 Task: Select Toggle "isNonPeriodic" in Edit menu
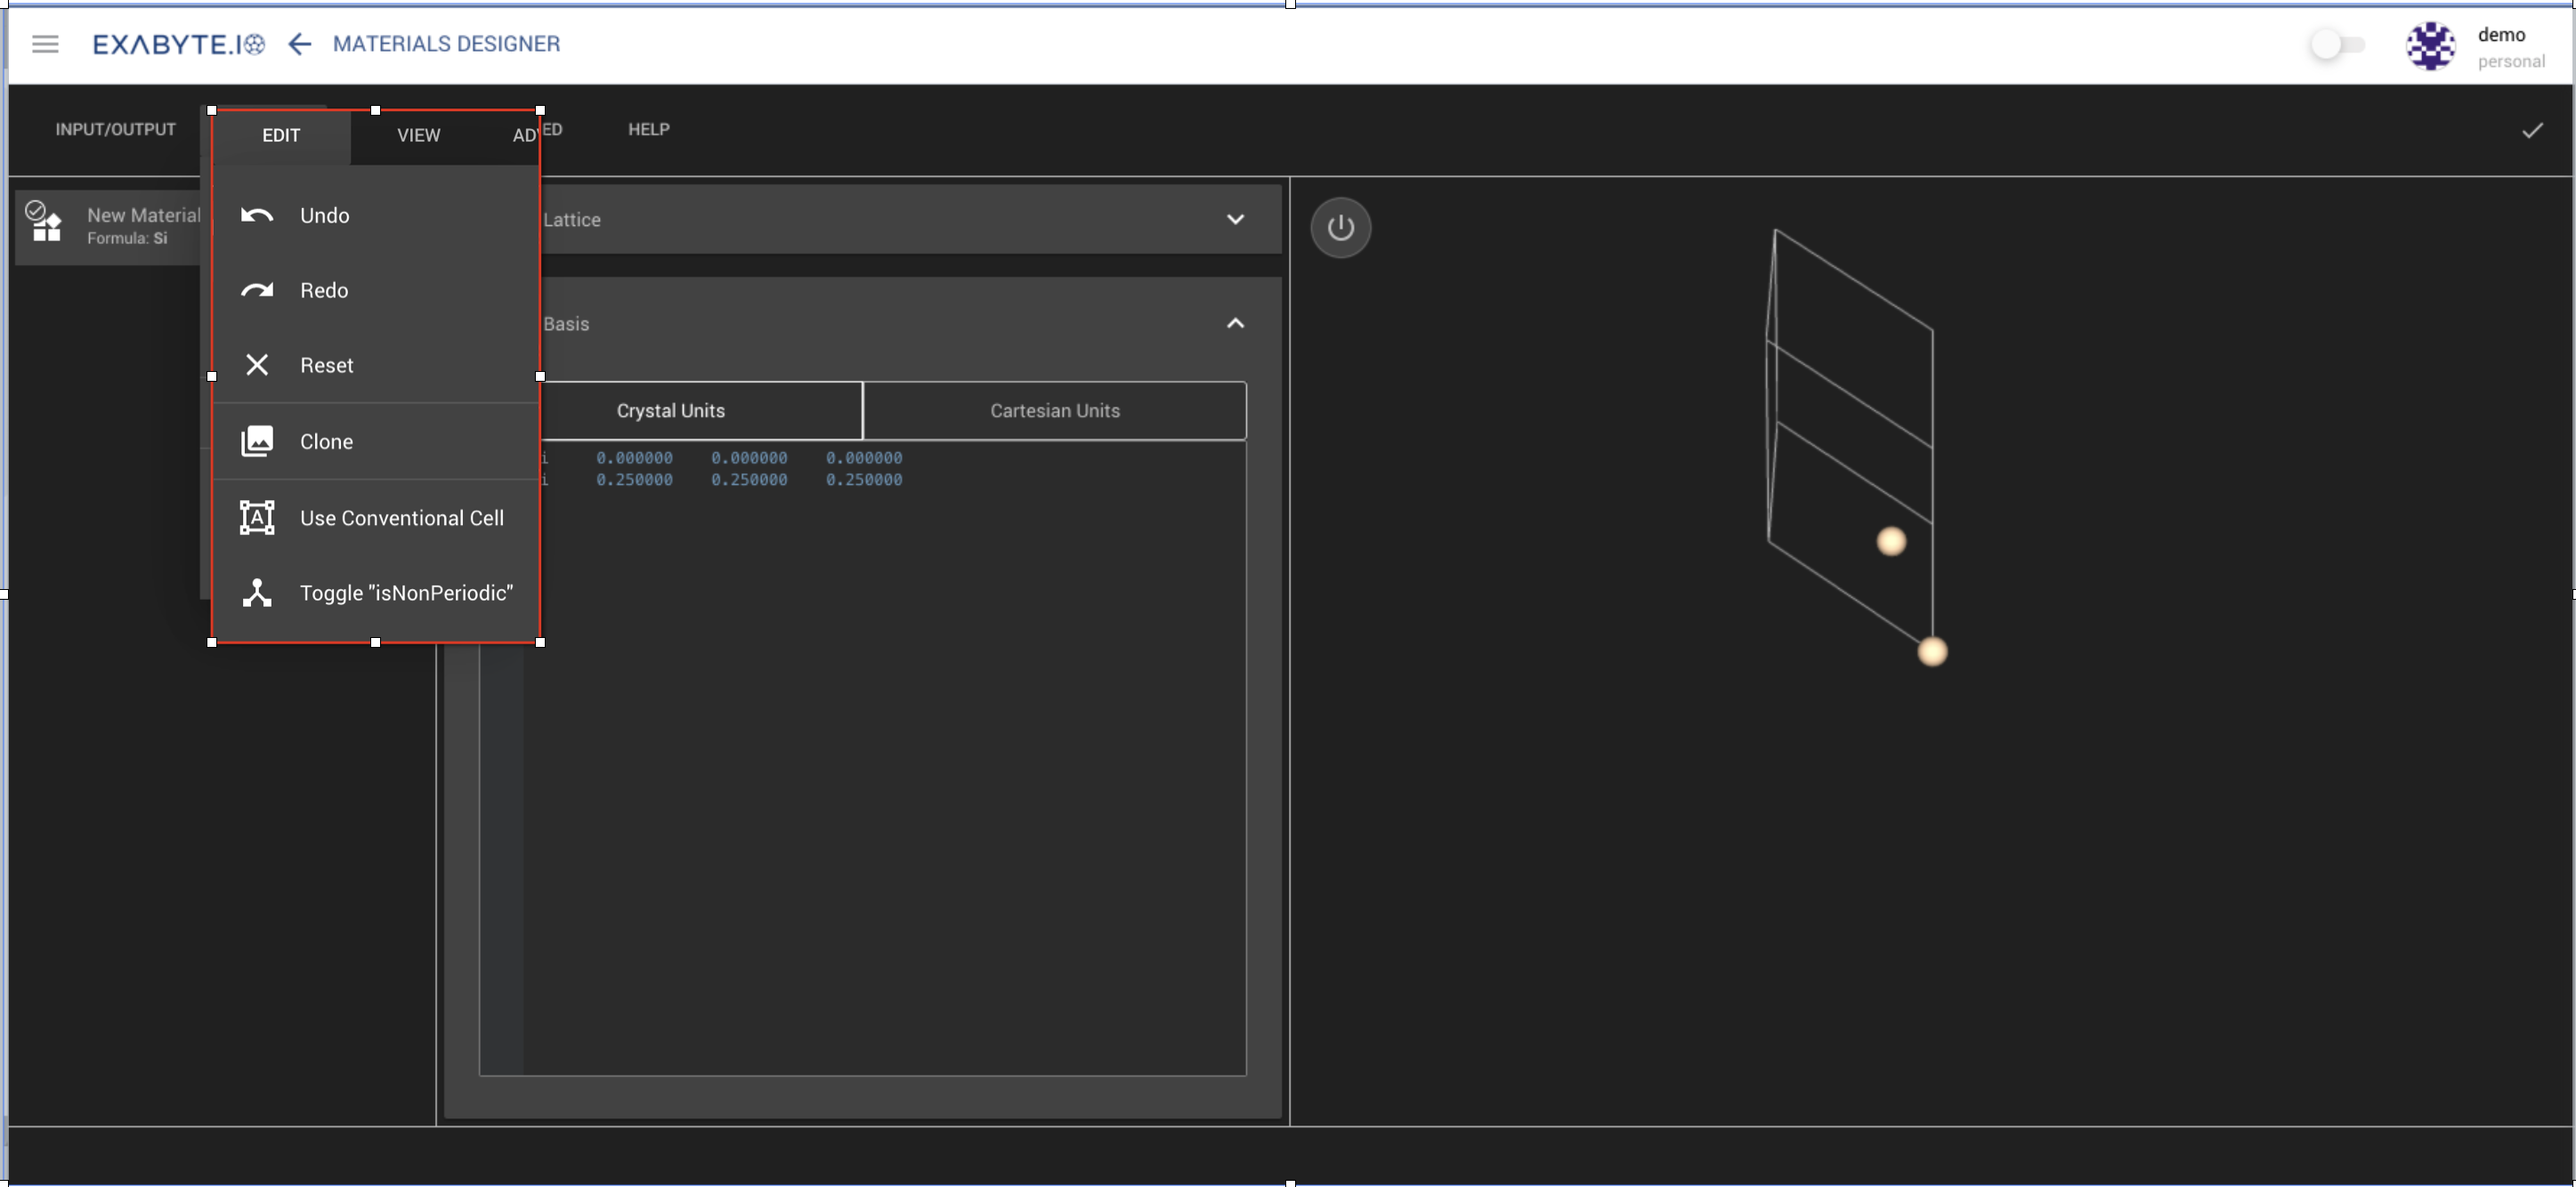[x=404, y=592]
